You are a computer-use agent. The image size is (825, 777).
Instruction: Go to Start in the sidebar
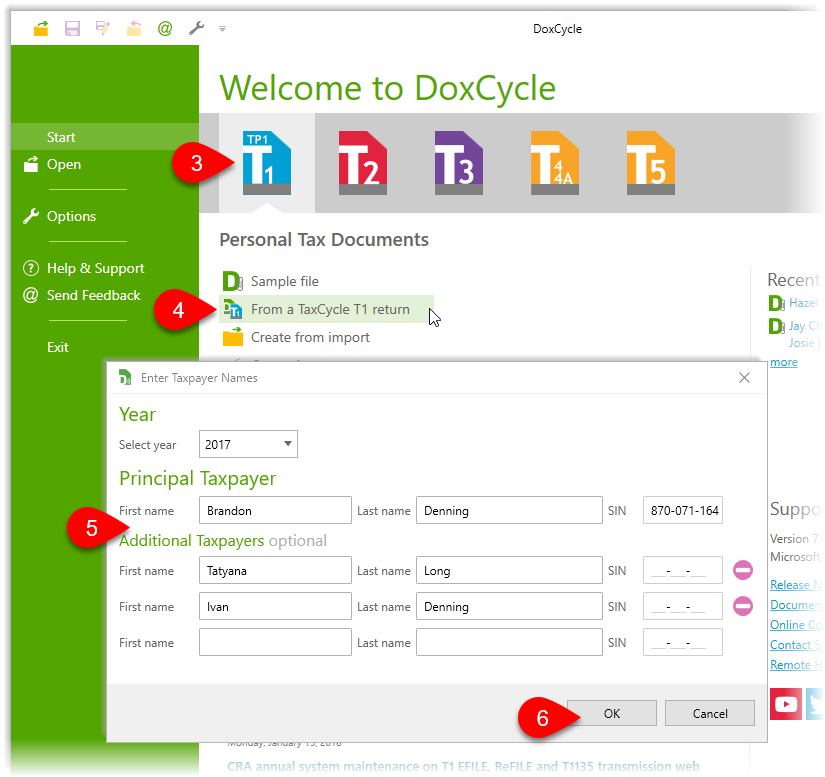click(x=105, y=137)
